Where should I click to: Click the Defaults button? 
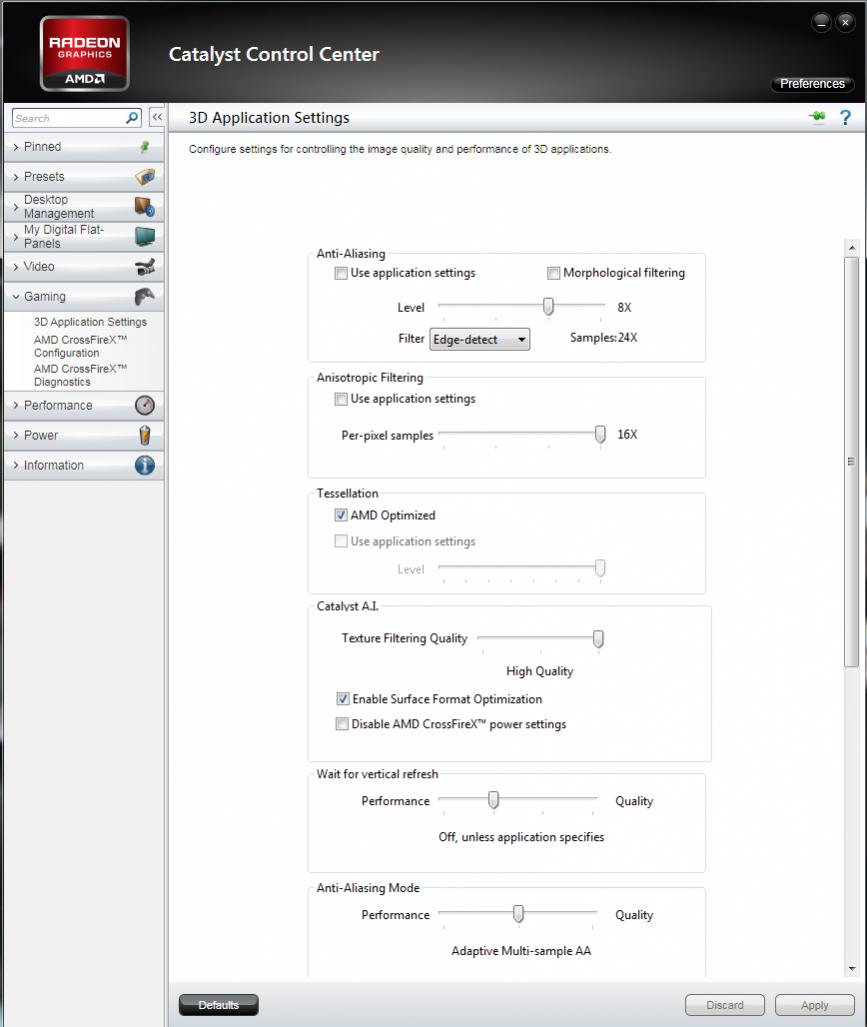219,1005
